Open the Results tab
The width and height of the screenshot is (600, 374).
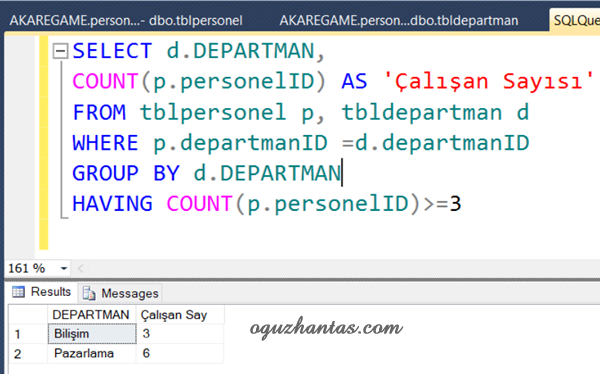point(41,292)
